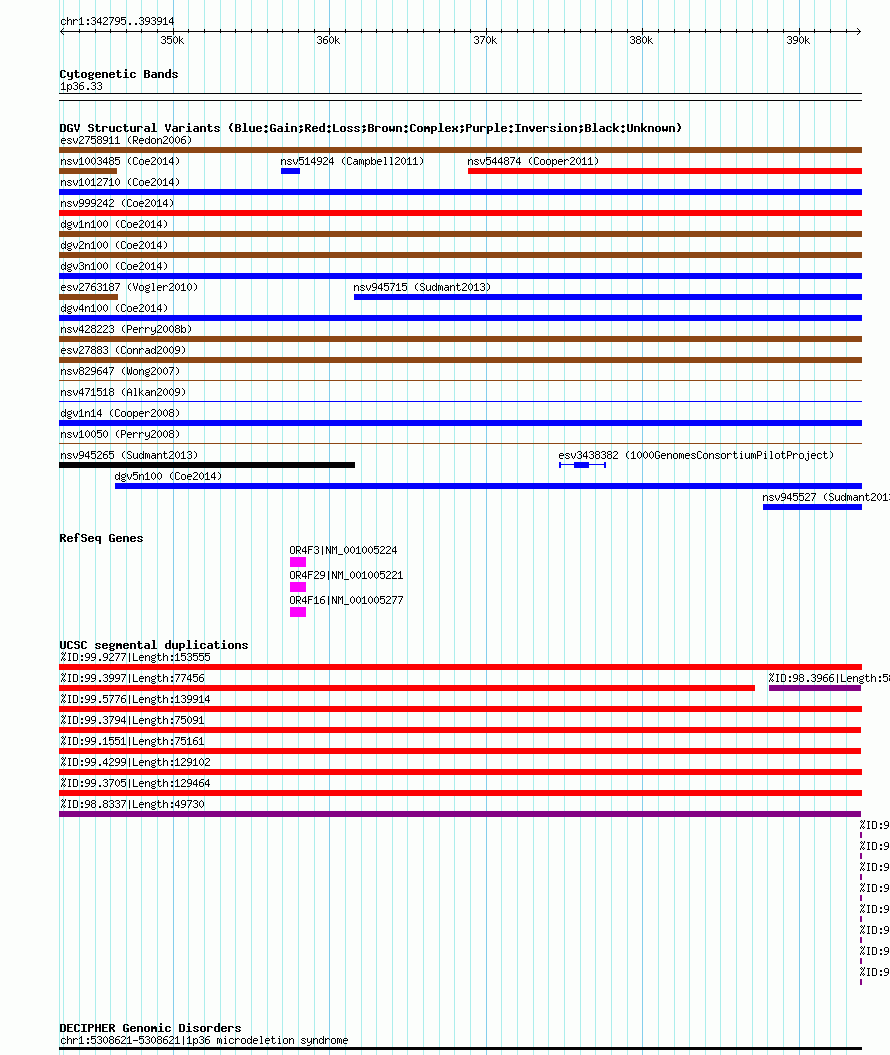This screenshot has height=1055, width=890.
Task: Select the DGV Structural Variants track title
Action: coord(371,128)
